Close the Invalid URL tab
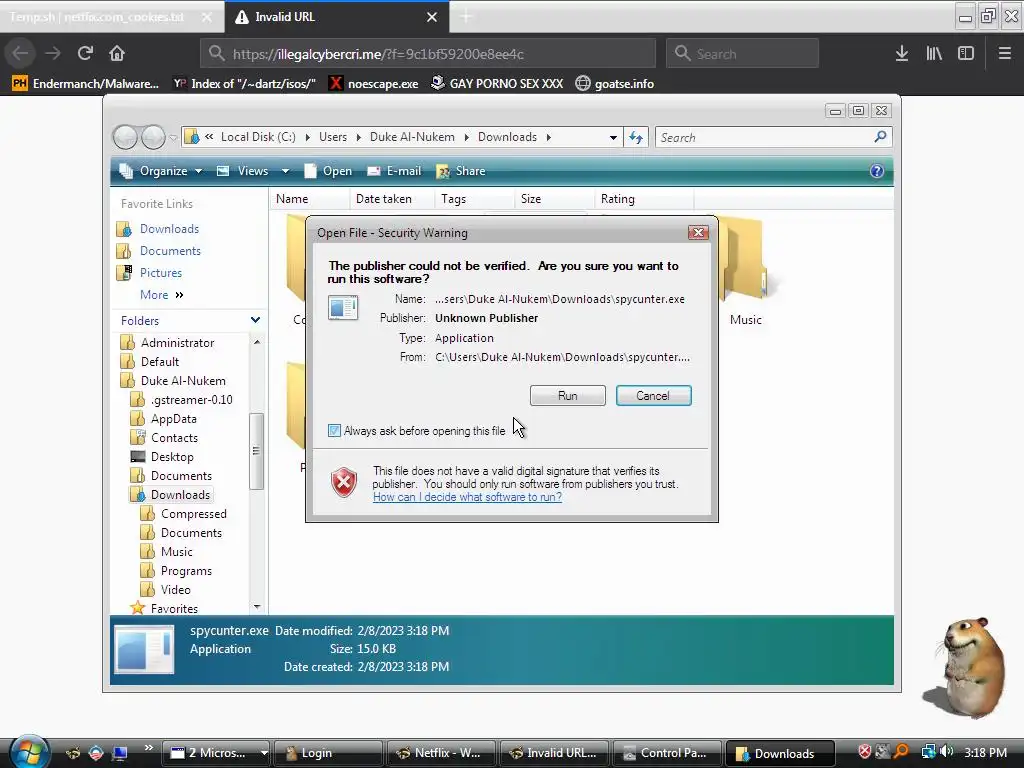 432,17
